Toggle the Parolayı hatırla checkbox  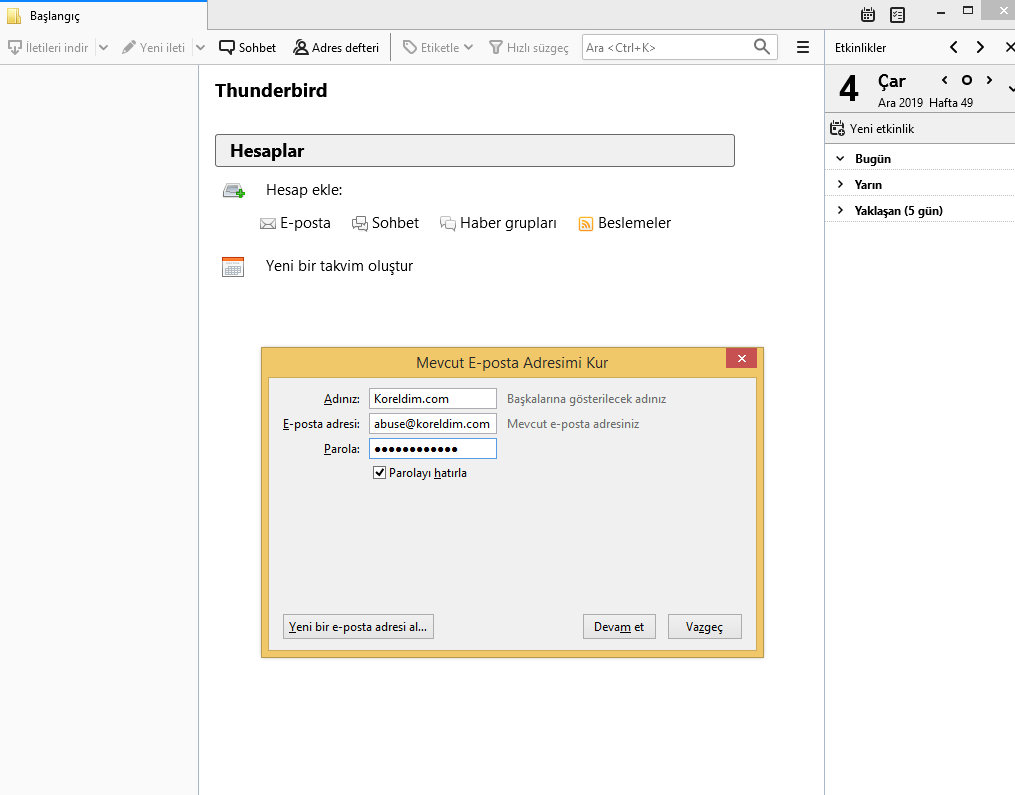(x=380, y=473)
